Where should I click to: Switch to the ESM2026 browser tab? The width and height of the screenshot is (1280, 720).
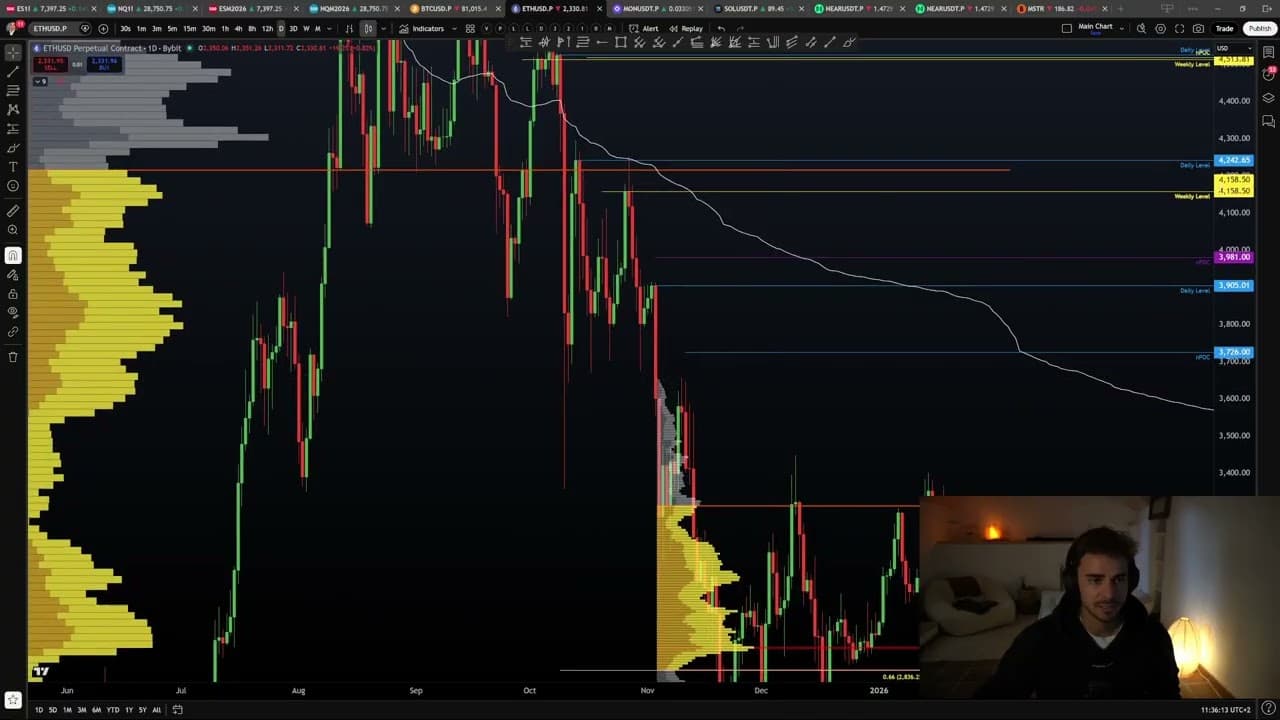[x=255, y=8]
